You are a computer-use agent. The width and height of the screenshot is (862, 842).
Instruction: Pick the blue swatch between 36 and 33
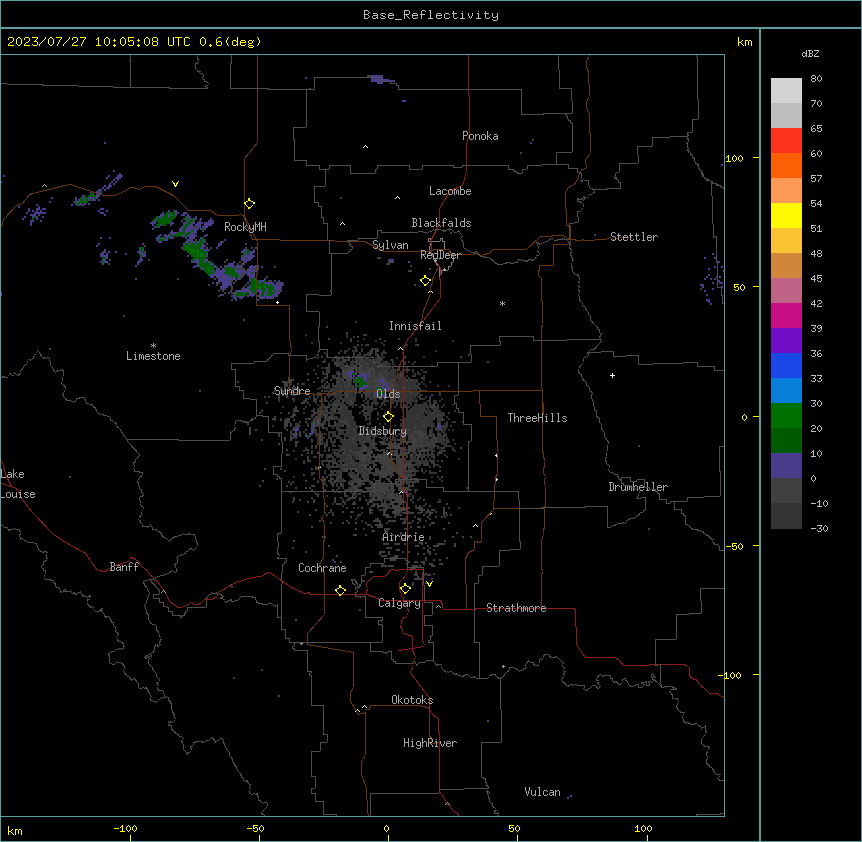[786, 365]
